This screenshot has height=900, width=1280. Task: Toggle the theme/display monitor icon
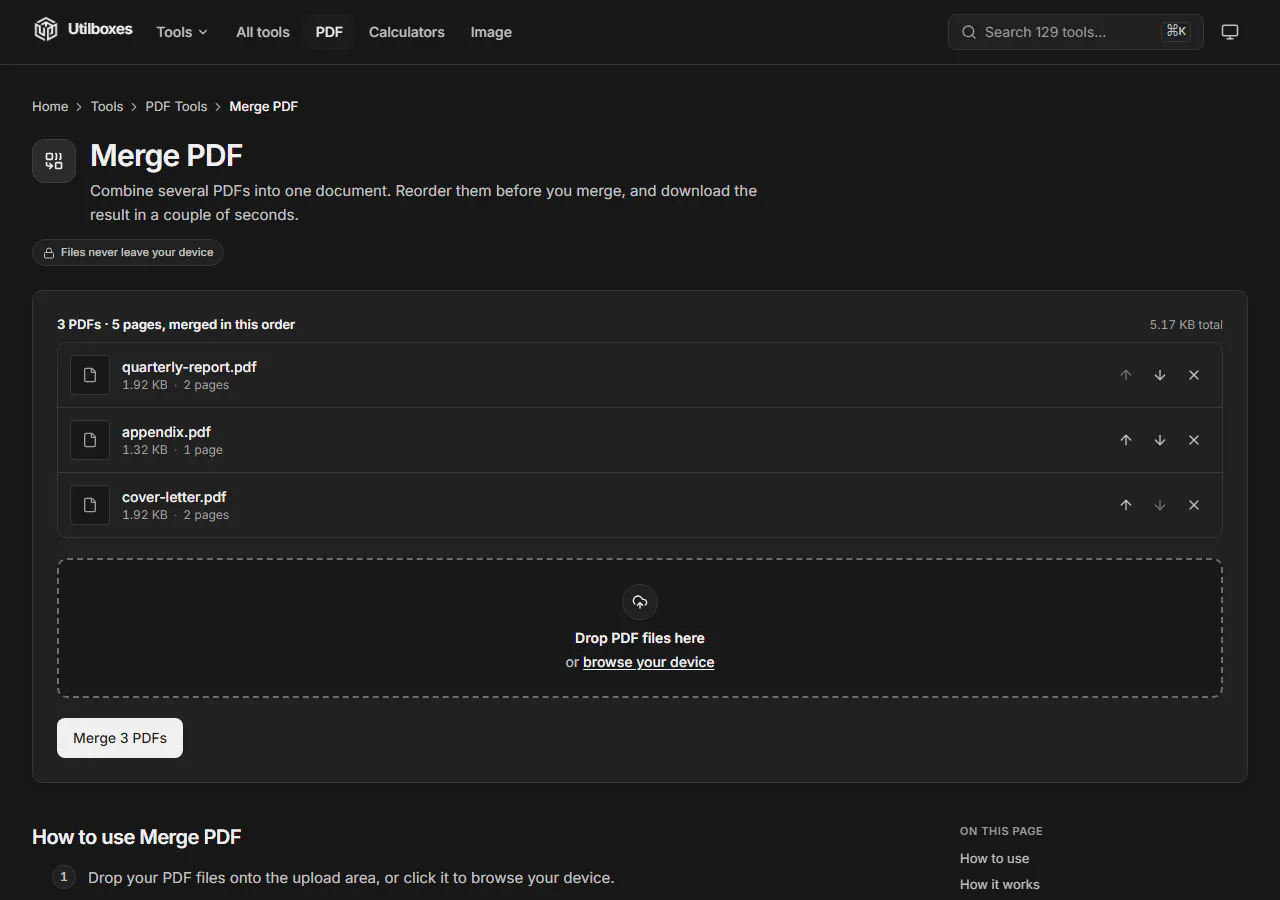1230,32
